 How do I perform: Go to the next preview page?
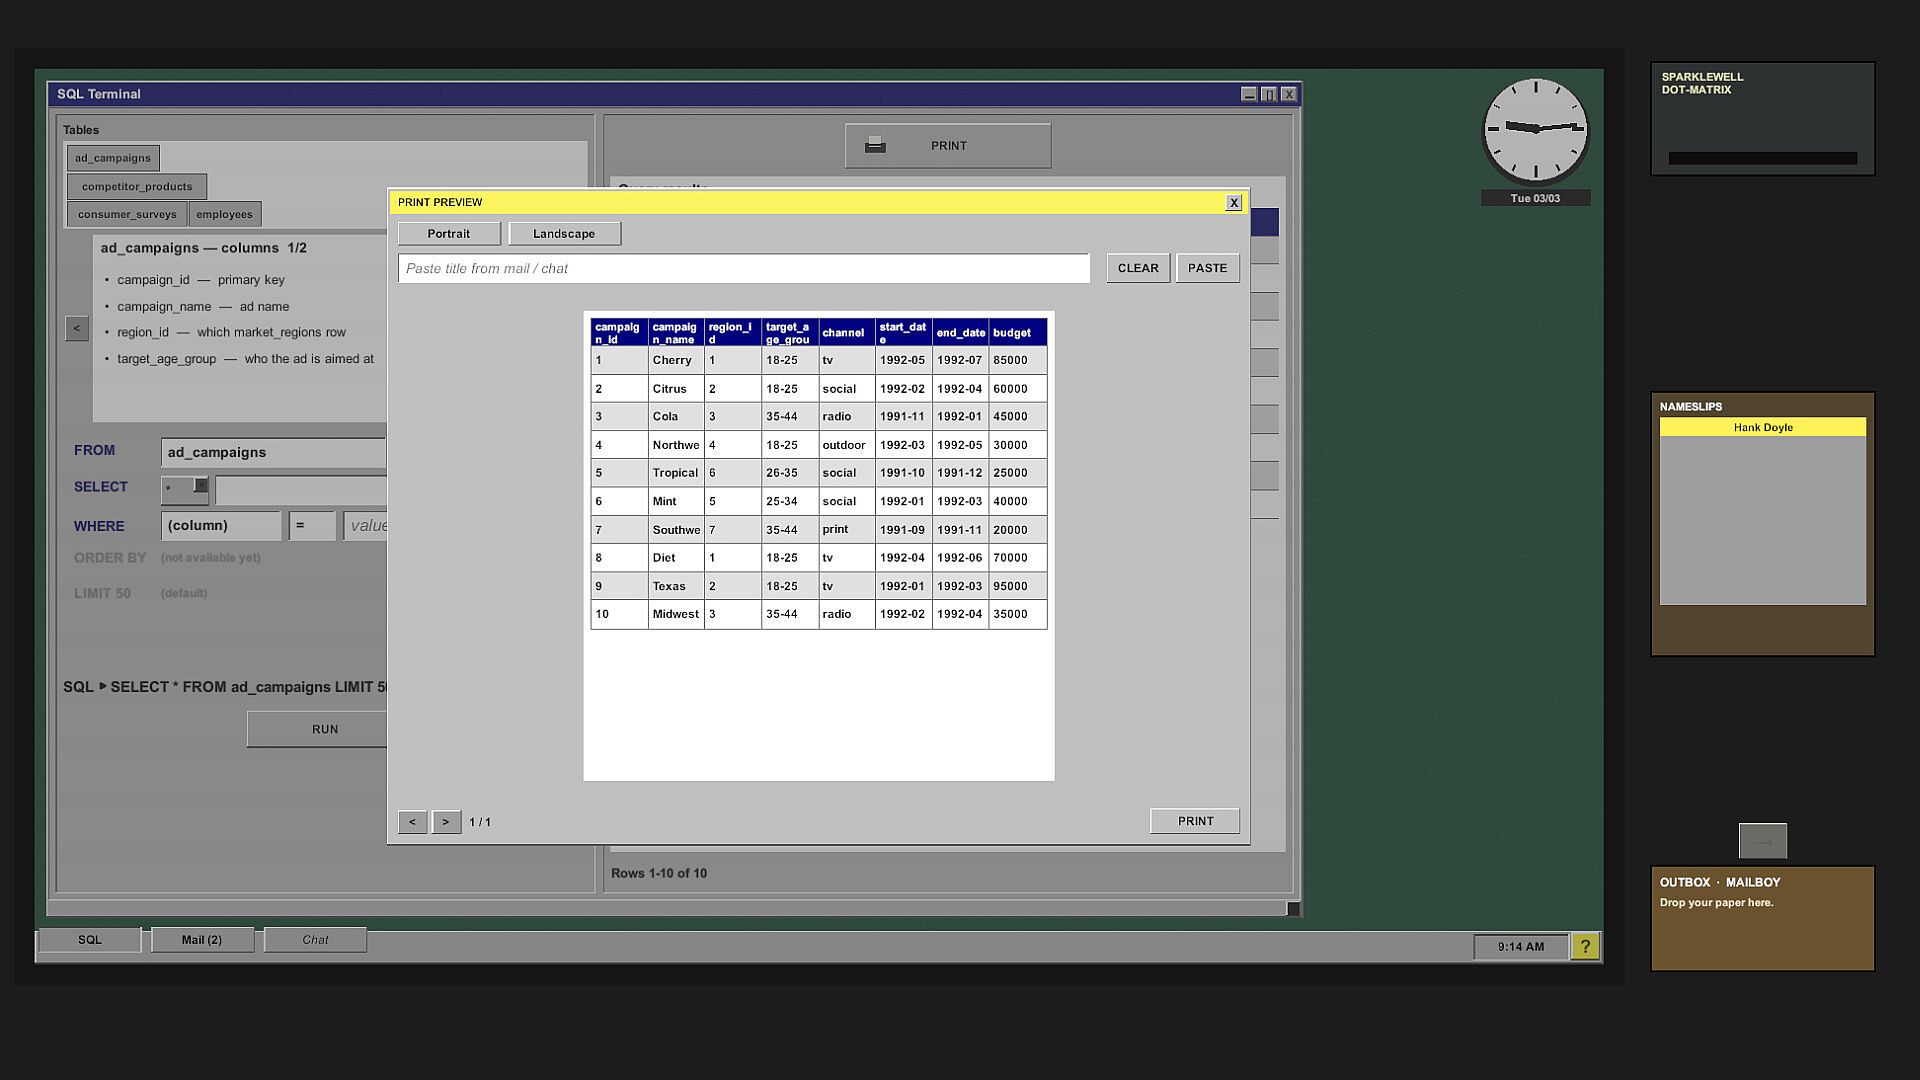(x=446, y=822)
